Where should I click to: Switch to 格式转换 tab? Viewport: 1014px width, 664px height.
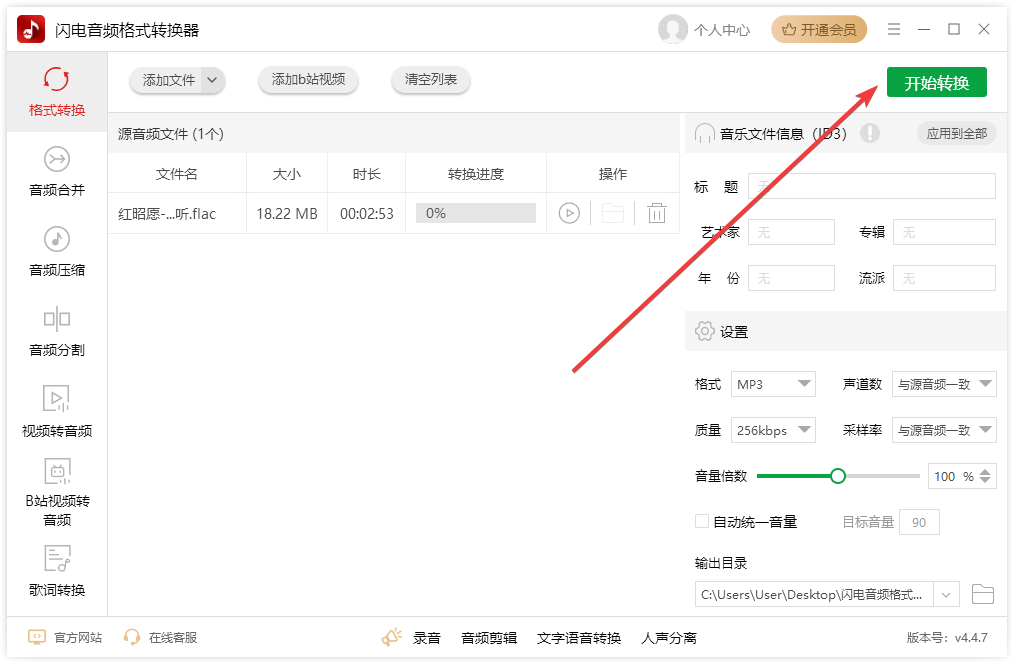[x=56, y=92]
